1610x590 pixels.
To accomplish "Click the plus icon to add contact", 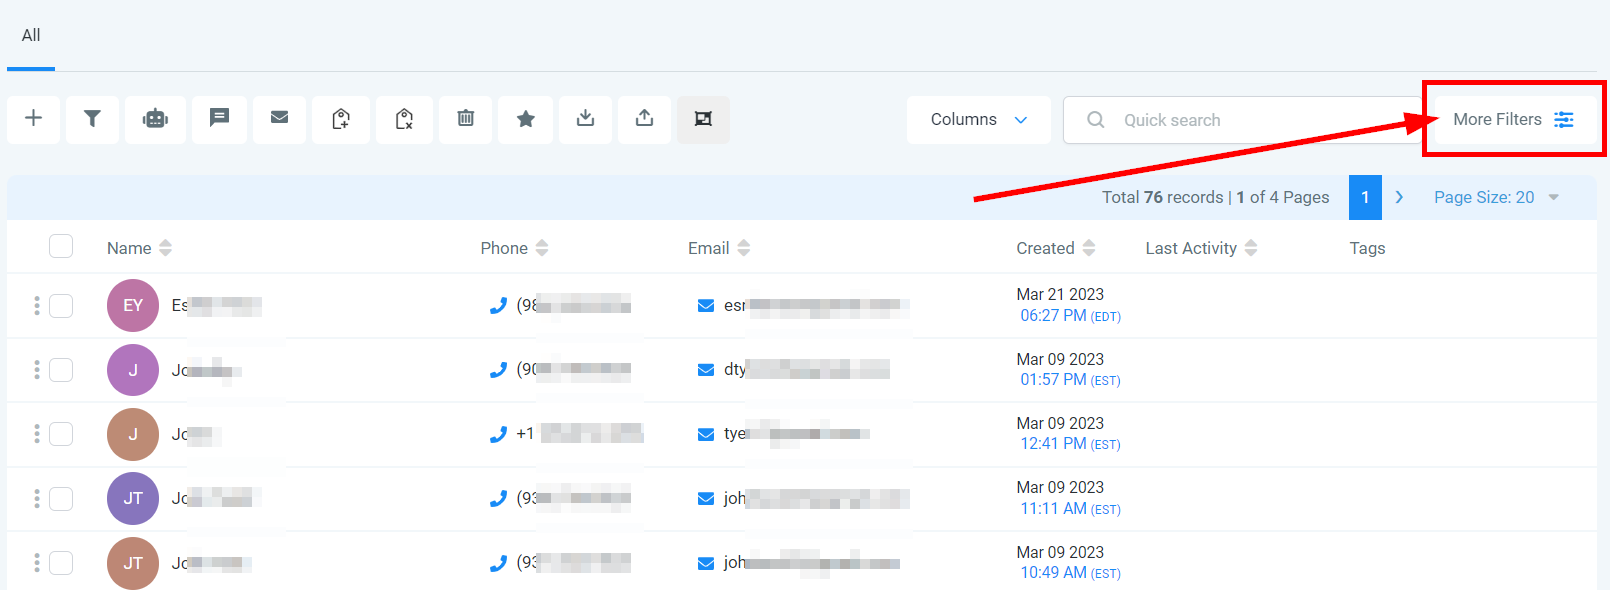I will pos(33,119).
